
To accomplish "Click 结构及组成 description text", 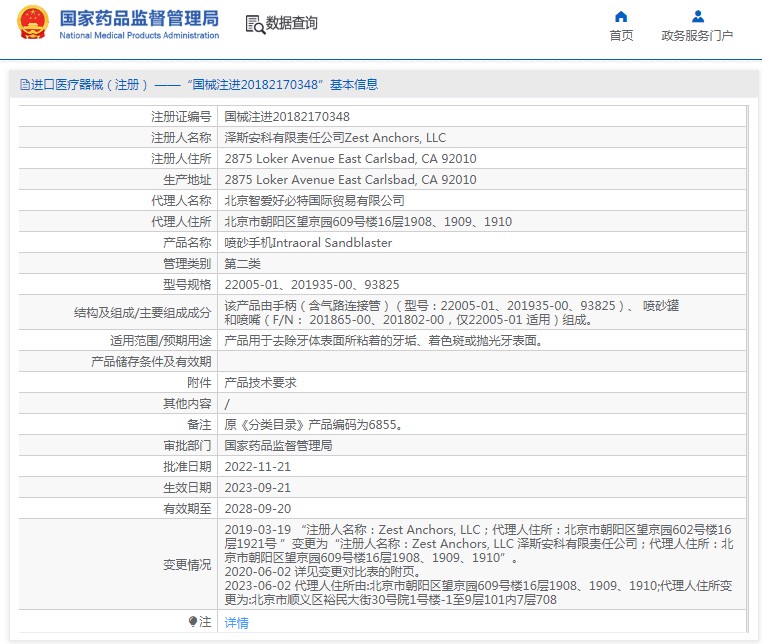I will click(451, 313).
